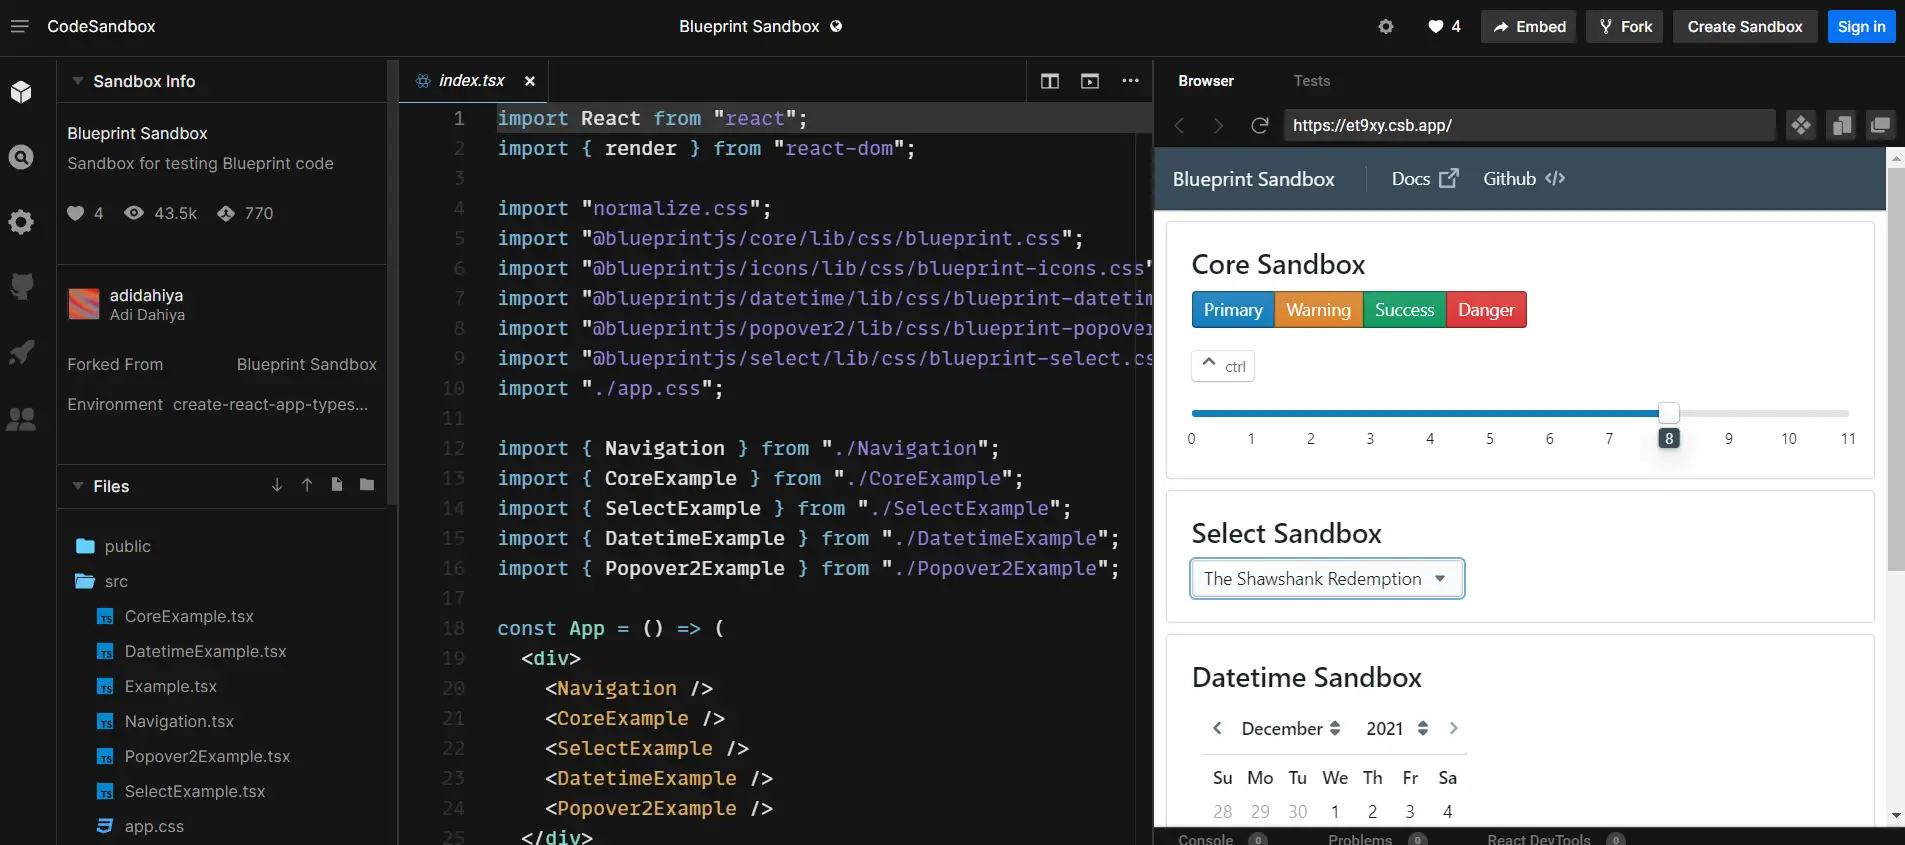Open the preferences gear in top bar
Screen dimensions: 1905x845
(1385, 26)
